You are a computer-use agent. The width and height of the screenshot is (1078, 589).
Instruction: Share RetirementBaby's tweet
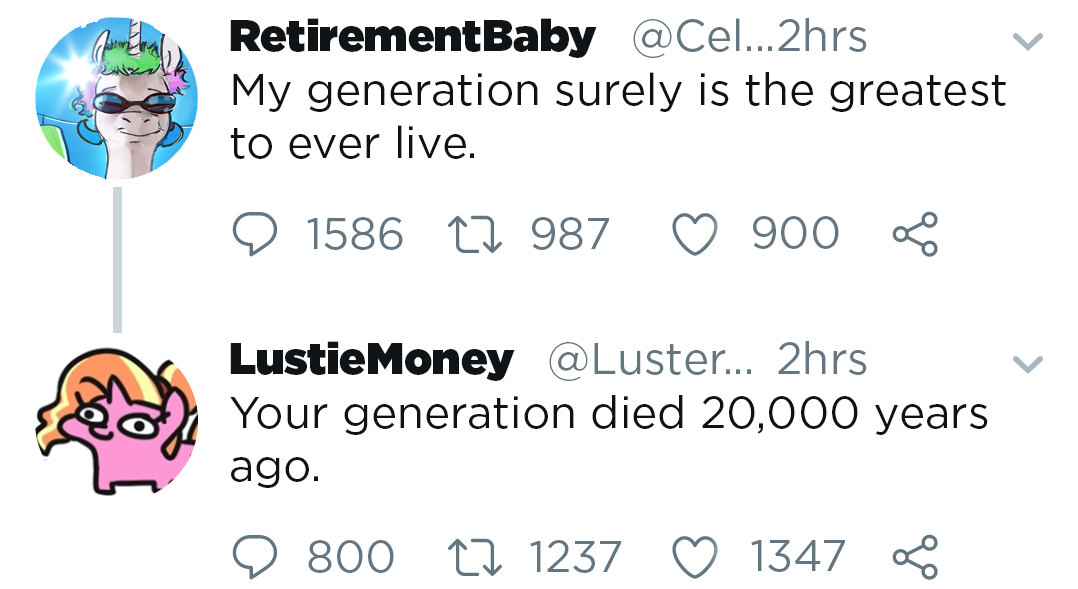click(x=914, y=235)
